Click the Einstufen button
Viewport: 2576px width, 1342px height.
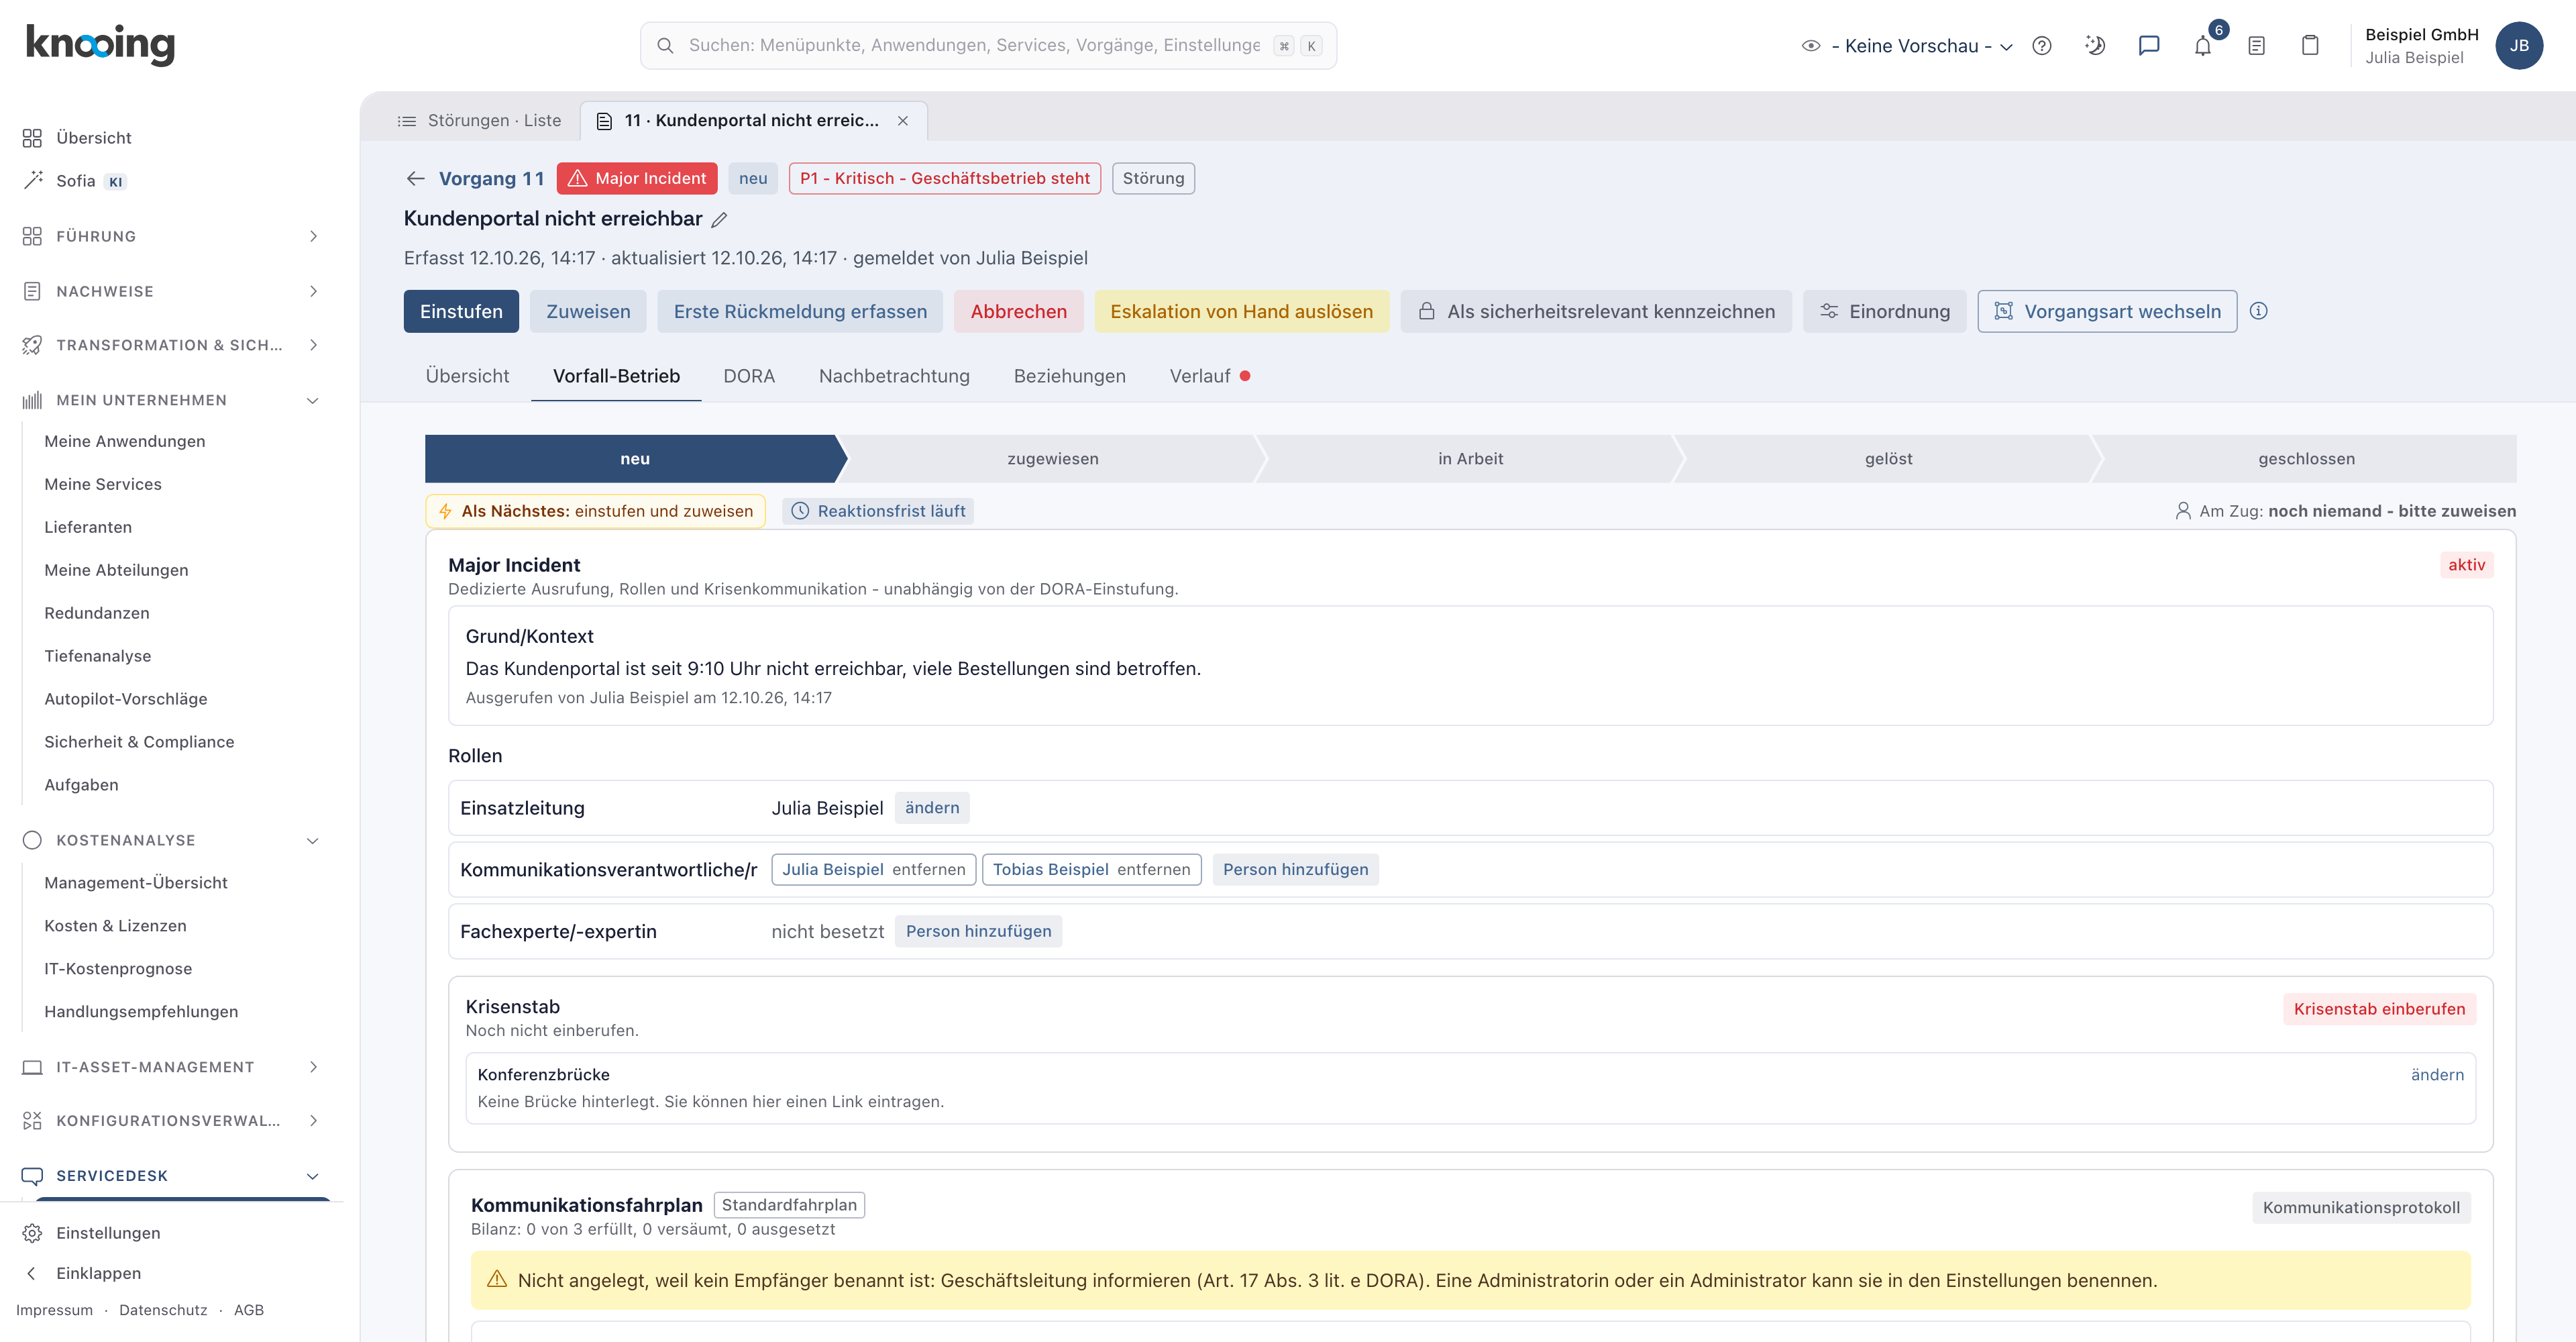(461, 311)
